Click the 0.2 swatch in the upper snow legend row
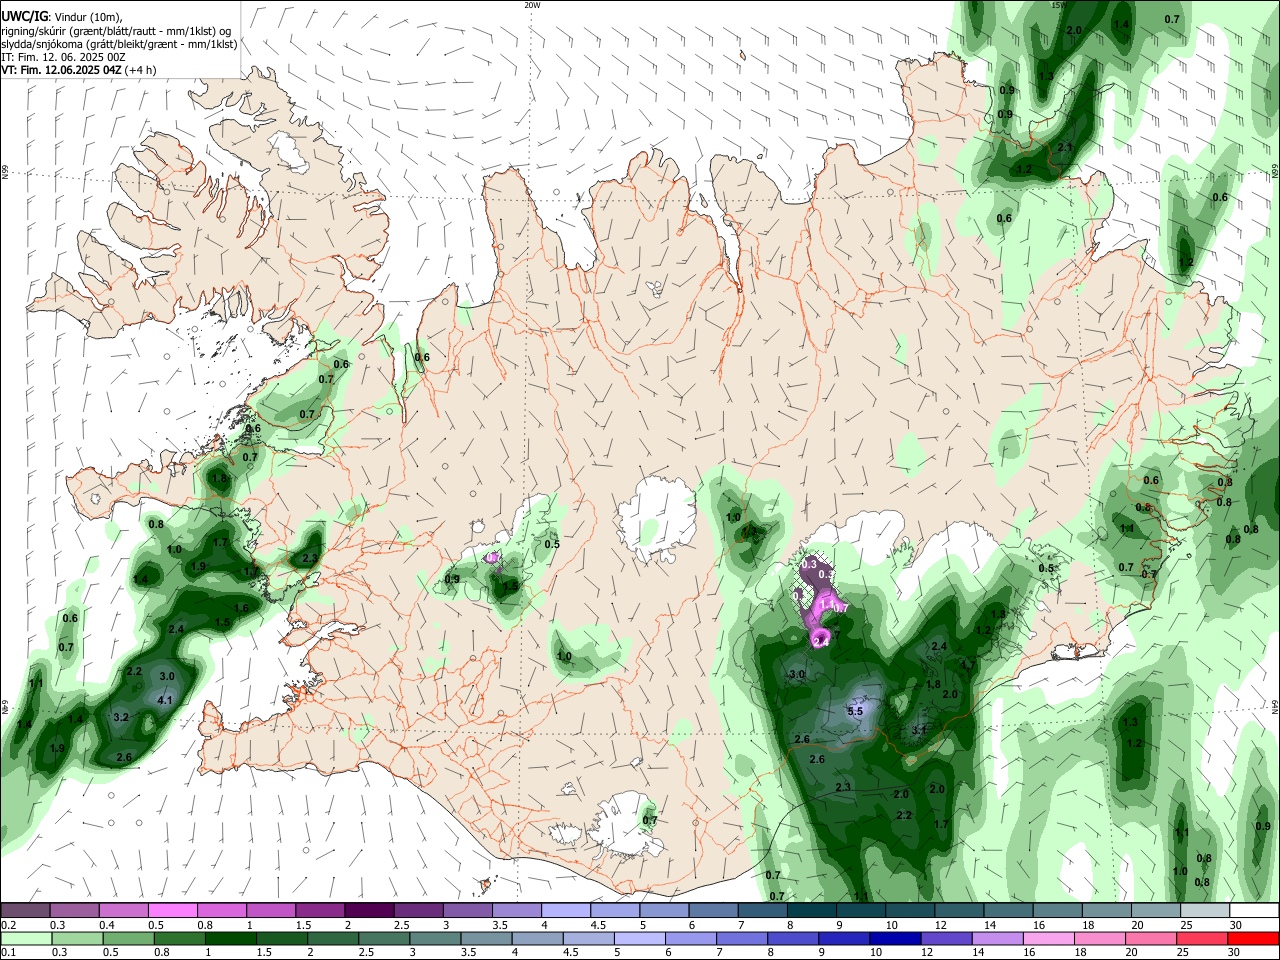Screen dimensions: 1280x960 25,911
